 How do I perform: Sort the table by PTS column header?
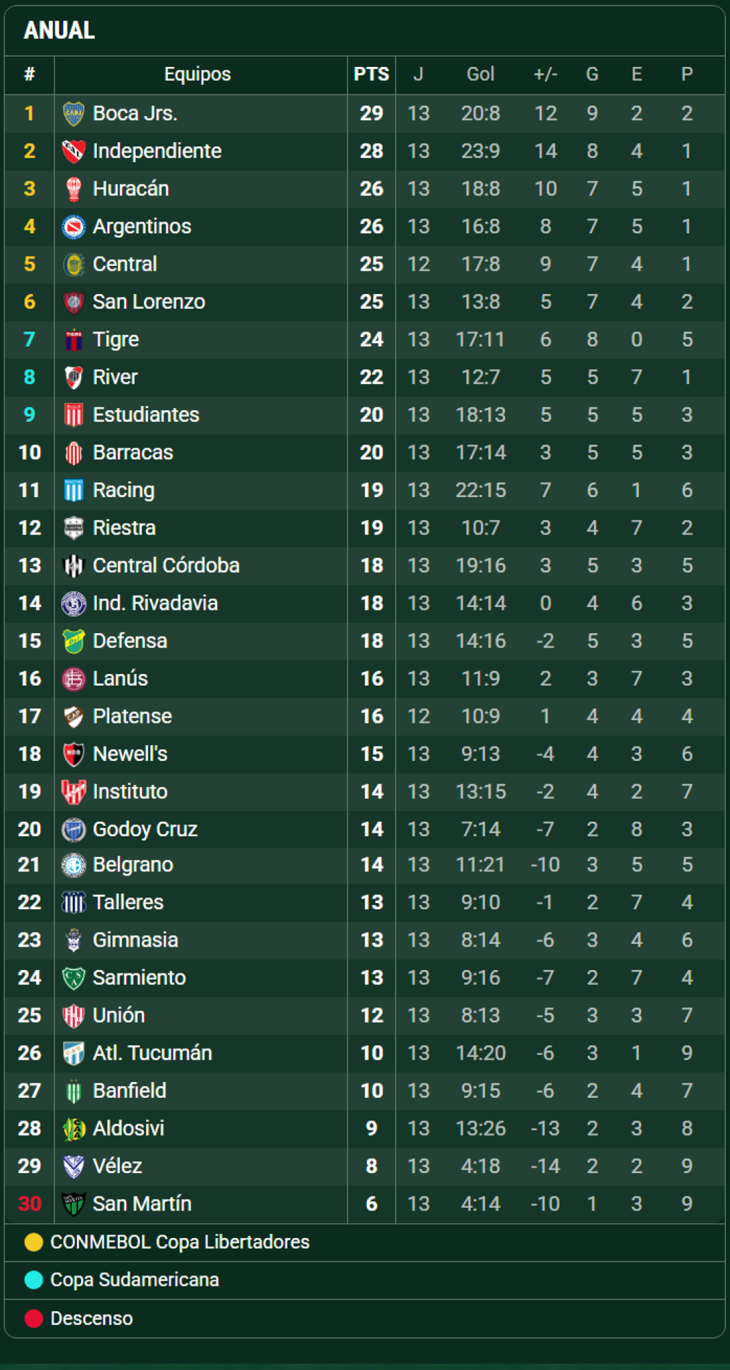(x=371, y=75)
